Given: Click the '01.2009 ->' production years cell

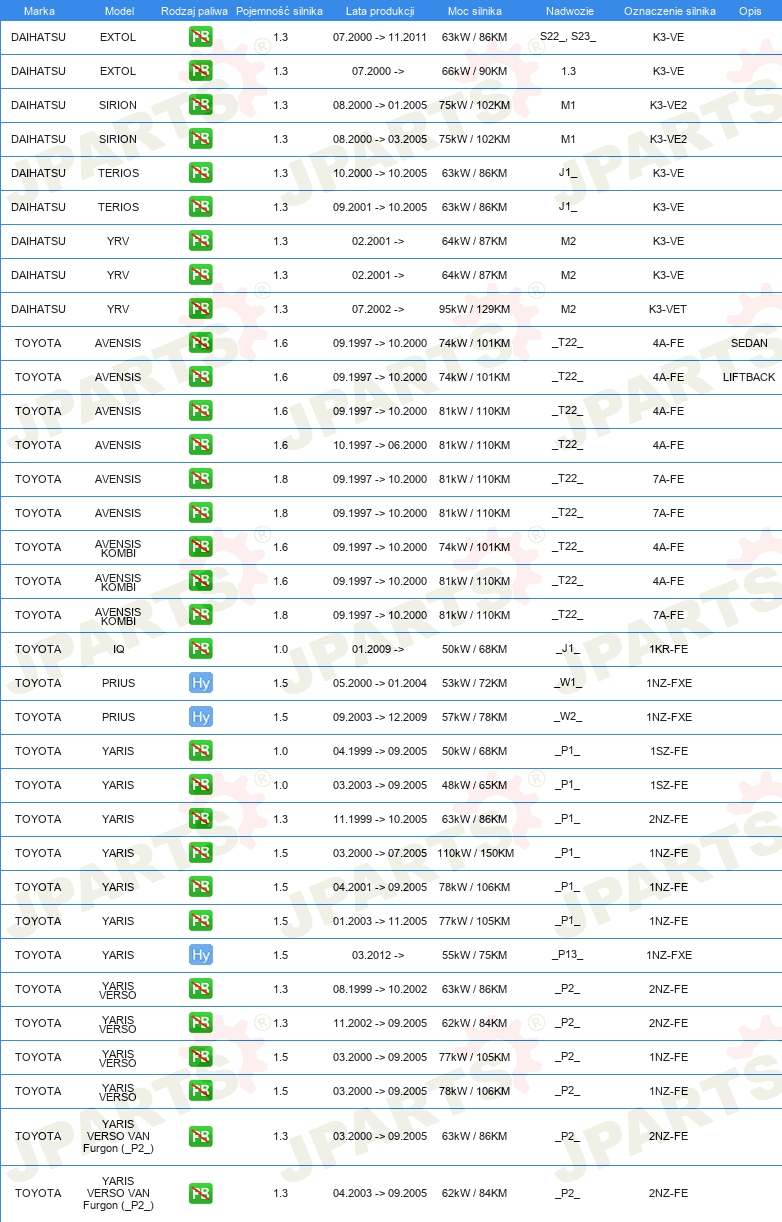Looking at the screenshot, I should pyautogui.click(x=378, y=649).
